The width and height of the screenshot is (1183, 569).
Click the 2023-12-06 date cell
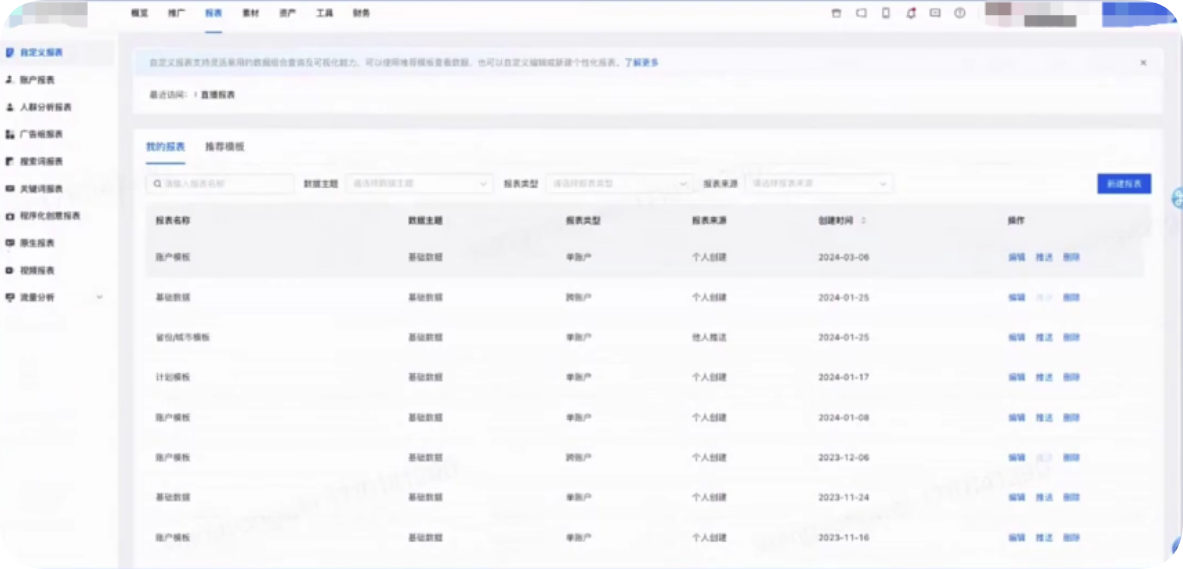[x=843, y=457]
